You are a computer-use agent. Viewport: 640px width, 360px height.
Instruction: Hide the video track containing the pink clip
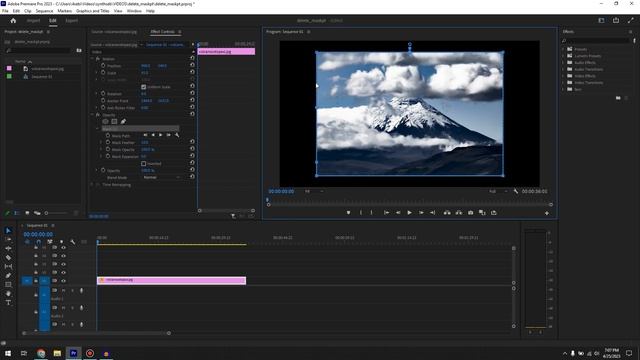[x=64, y=281]
